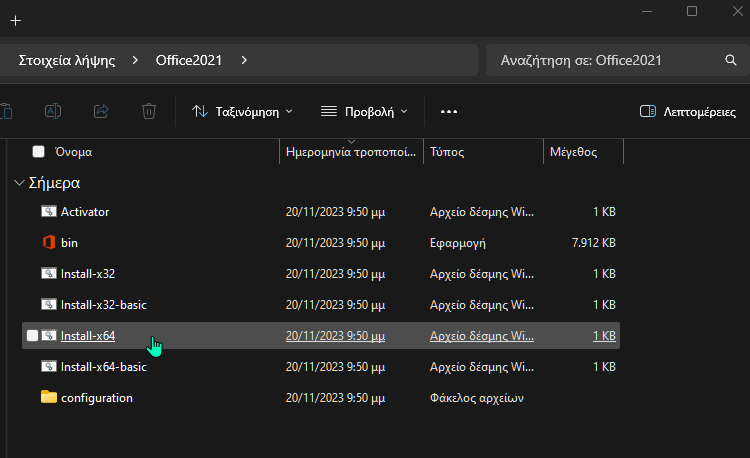The width and height of the screenshot is (750, 458).
Task: Click the Activator batch file icon
Action: (x=49, y=211)
